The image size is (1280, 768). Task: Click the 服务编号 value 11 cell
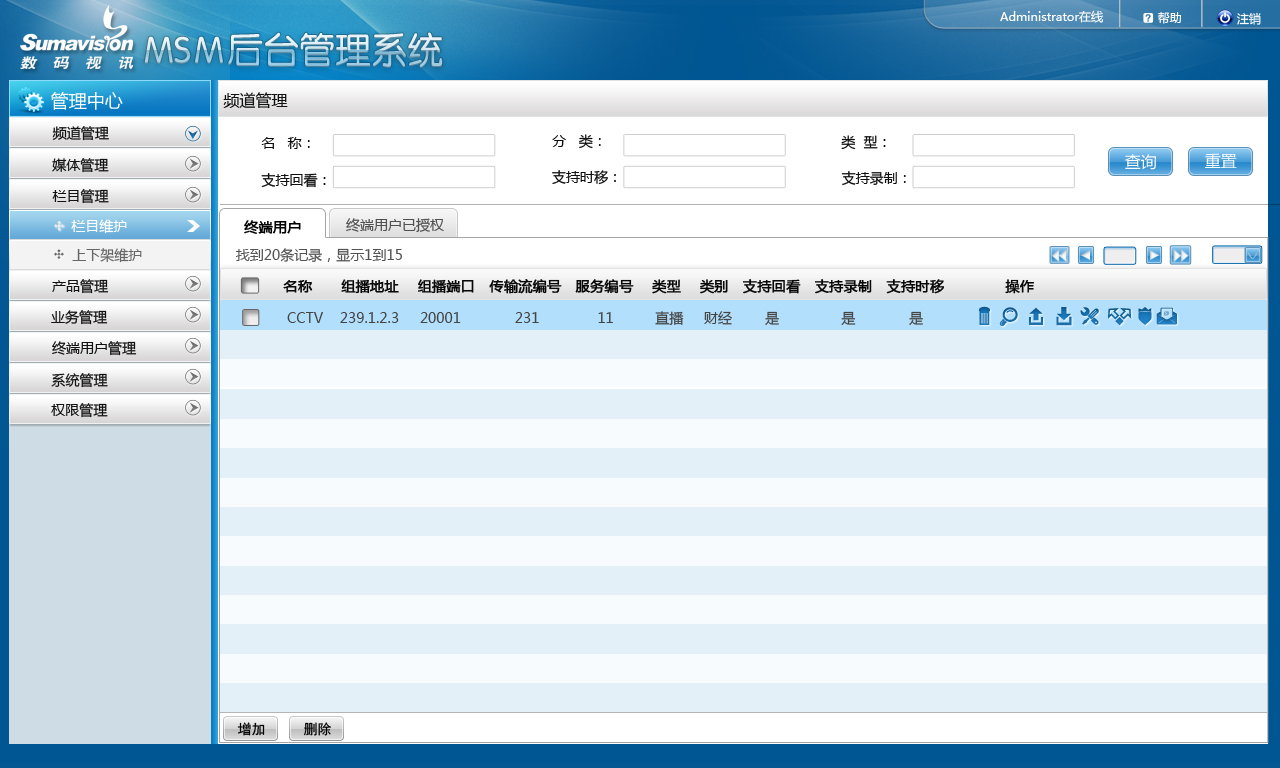pos(605,318)
